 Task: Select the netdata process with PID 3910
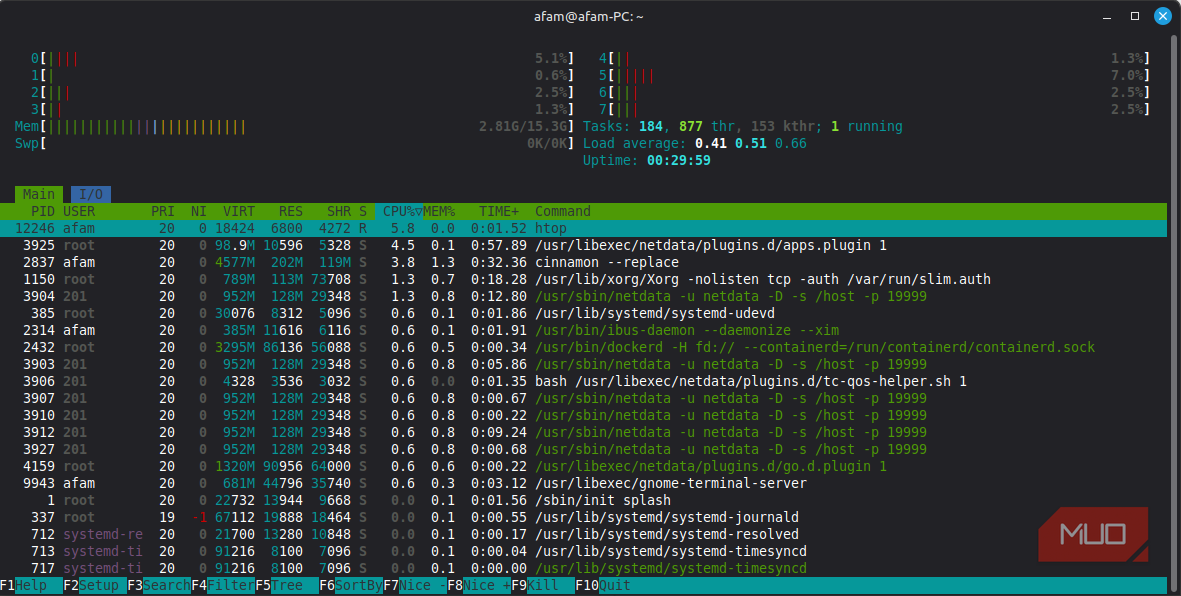tap(584, 415)
